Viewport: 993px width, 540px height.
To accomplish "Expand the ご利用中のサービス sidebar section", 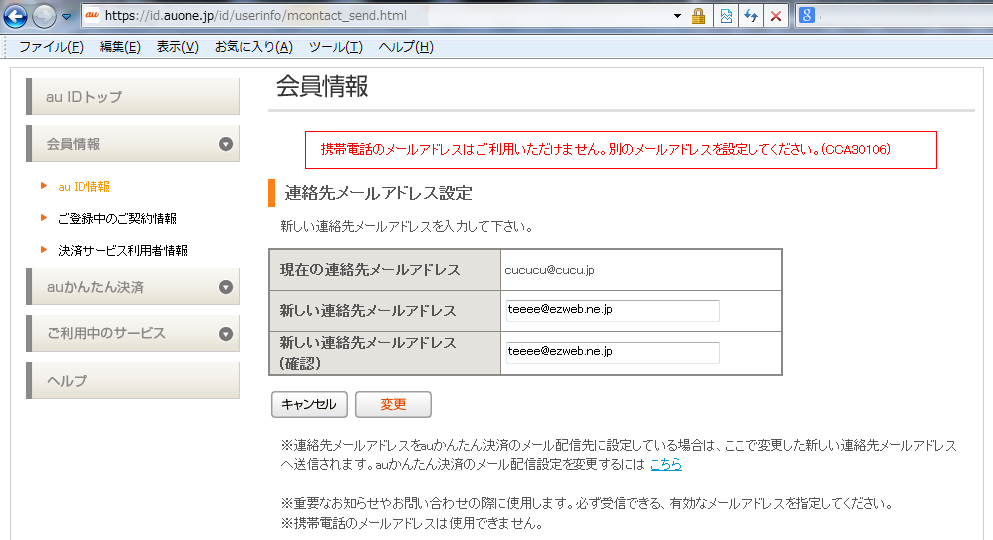I will tap(133, 333).
